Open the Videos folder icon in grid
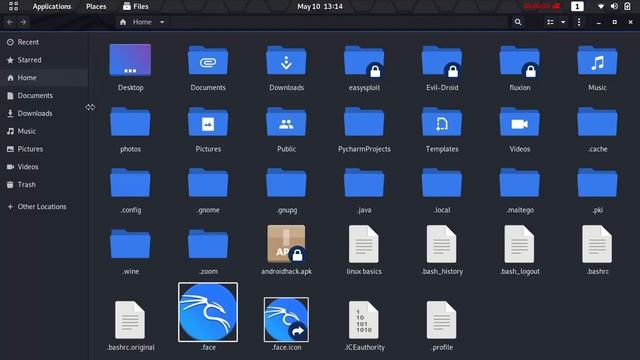Image resolution: width=640 pixels, height=360 pixels. [520, 122]
